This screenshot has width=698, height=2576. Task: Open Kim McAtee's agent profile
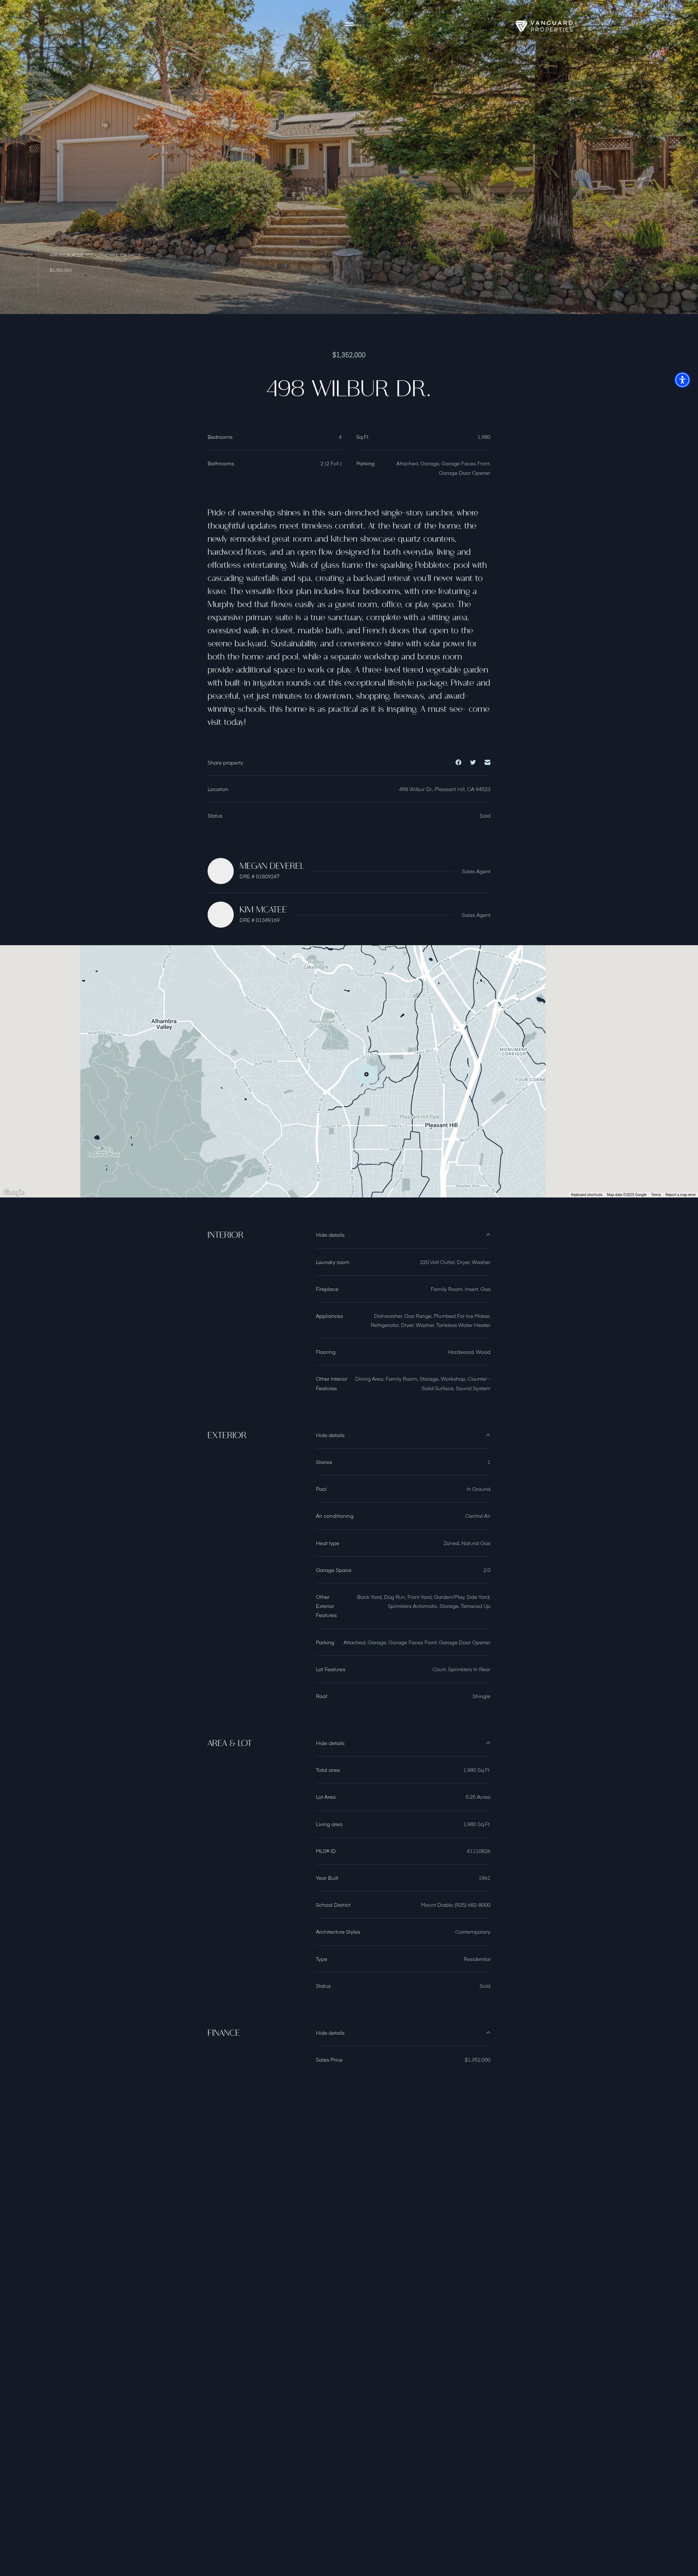click(x=262, y=910)
